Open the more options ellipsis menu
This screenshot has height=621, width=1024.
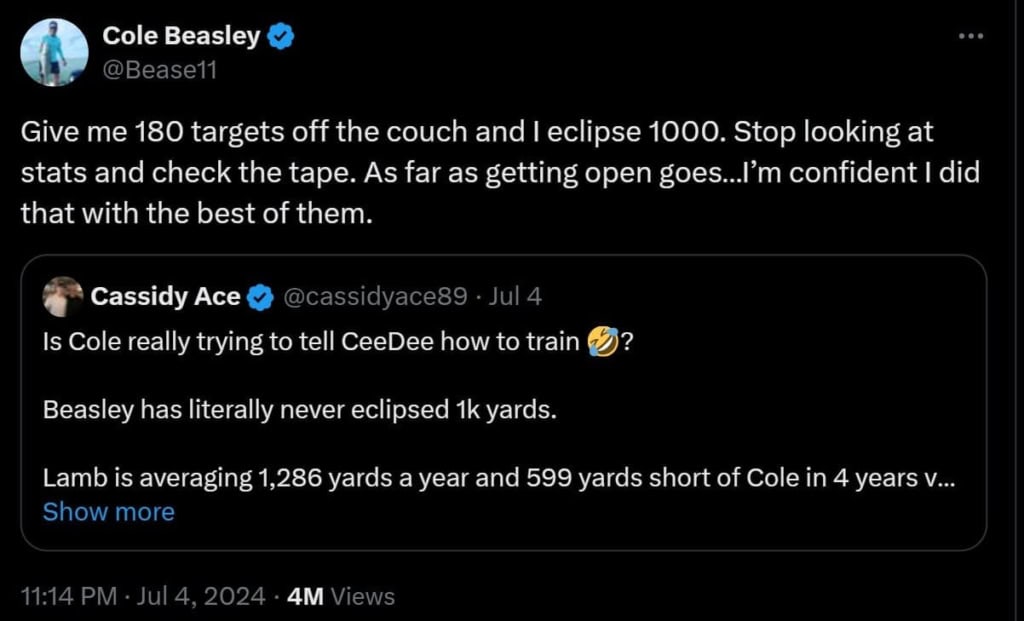(971, 35)
